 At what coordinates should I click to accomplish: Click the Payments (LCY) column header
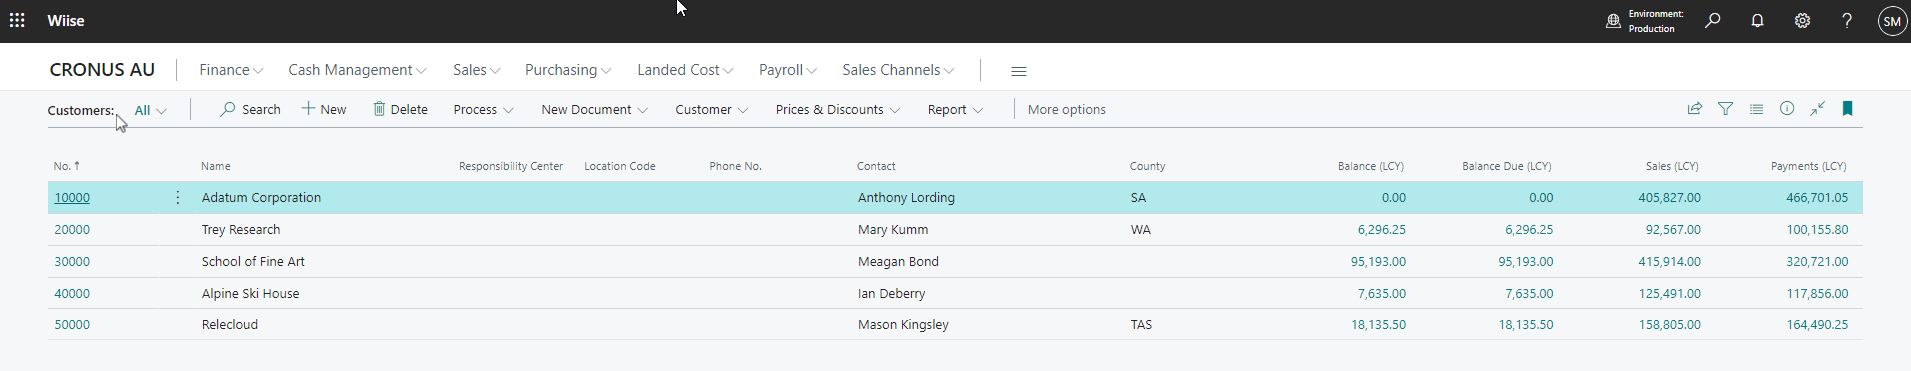1808,166
